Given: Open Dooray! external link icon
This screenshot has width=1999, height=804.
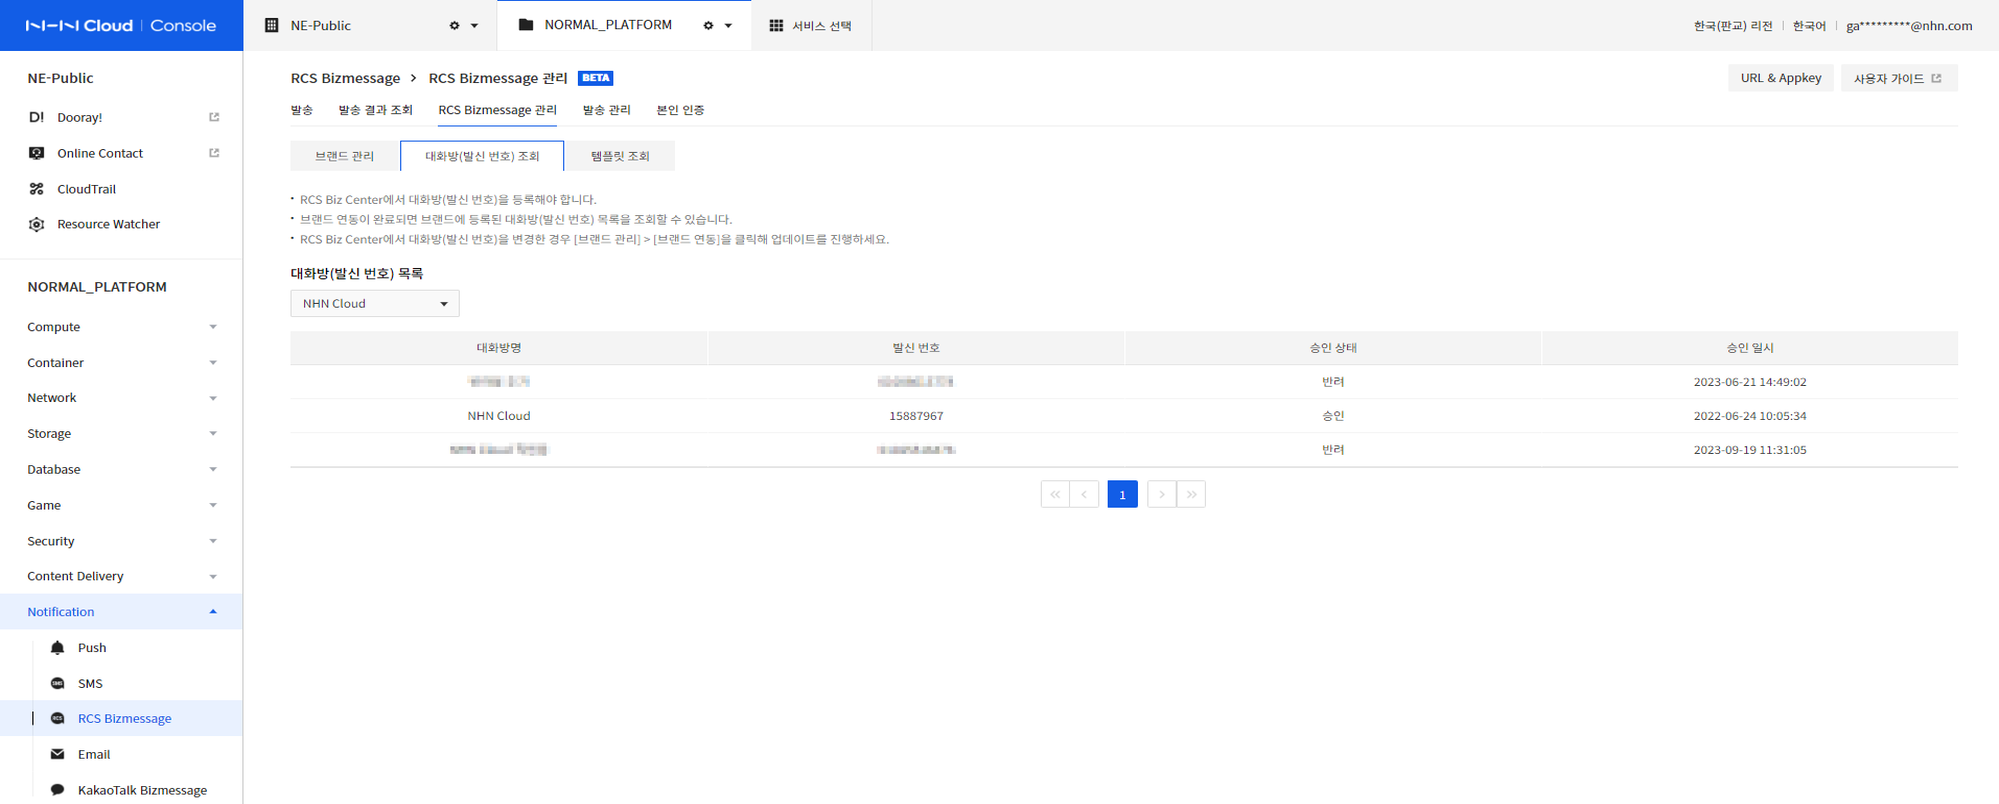Looking at the screenshot, I should click(x=214, y=117).
